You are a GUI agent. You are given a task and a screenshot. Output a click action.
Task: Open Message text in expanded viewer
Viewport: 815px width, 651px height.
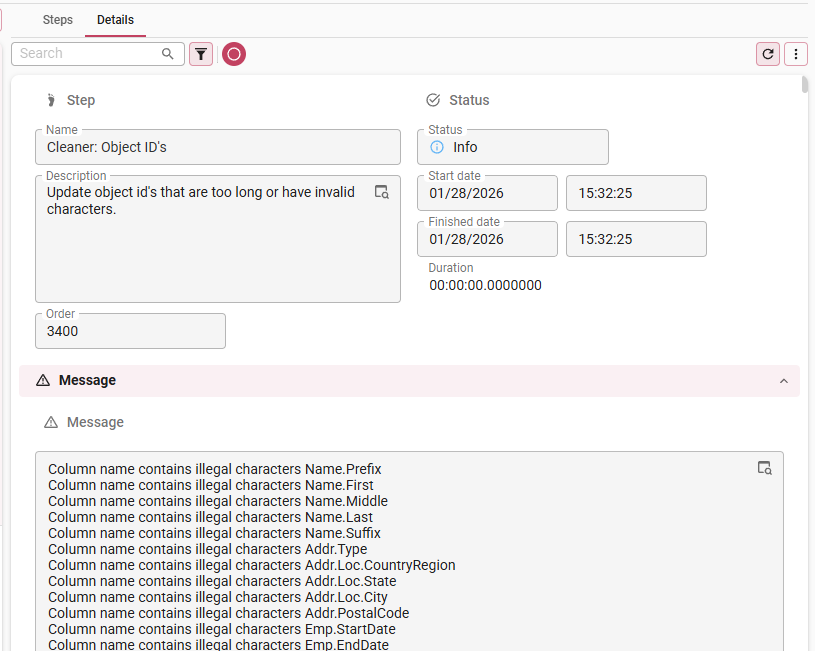tap(764, 468)
